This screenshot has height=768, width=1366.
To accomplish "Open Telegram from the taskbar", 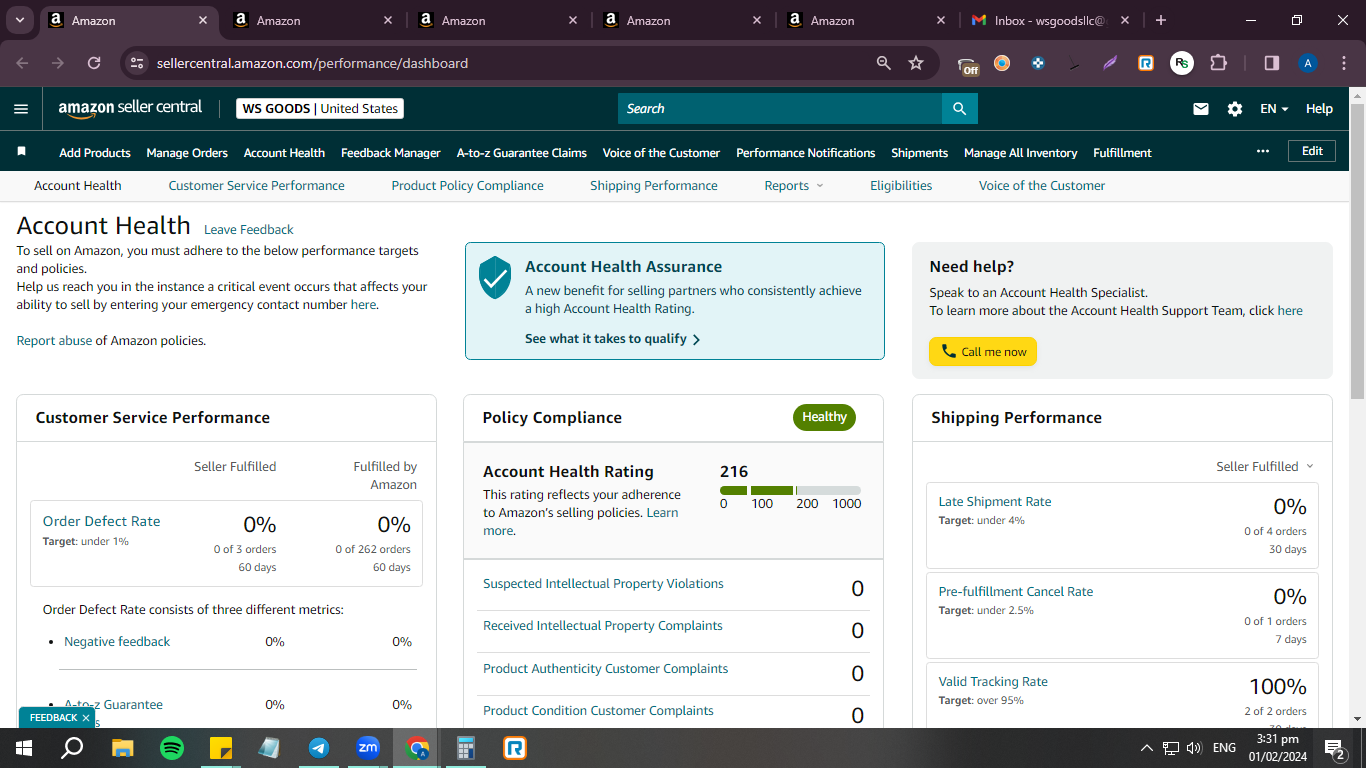I will [x=319, y=747].
